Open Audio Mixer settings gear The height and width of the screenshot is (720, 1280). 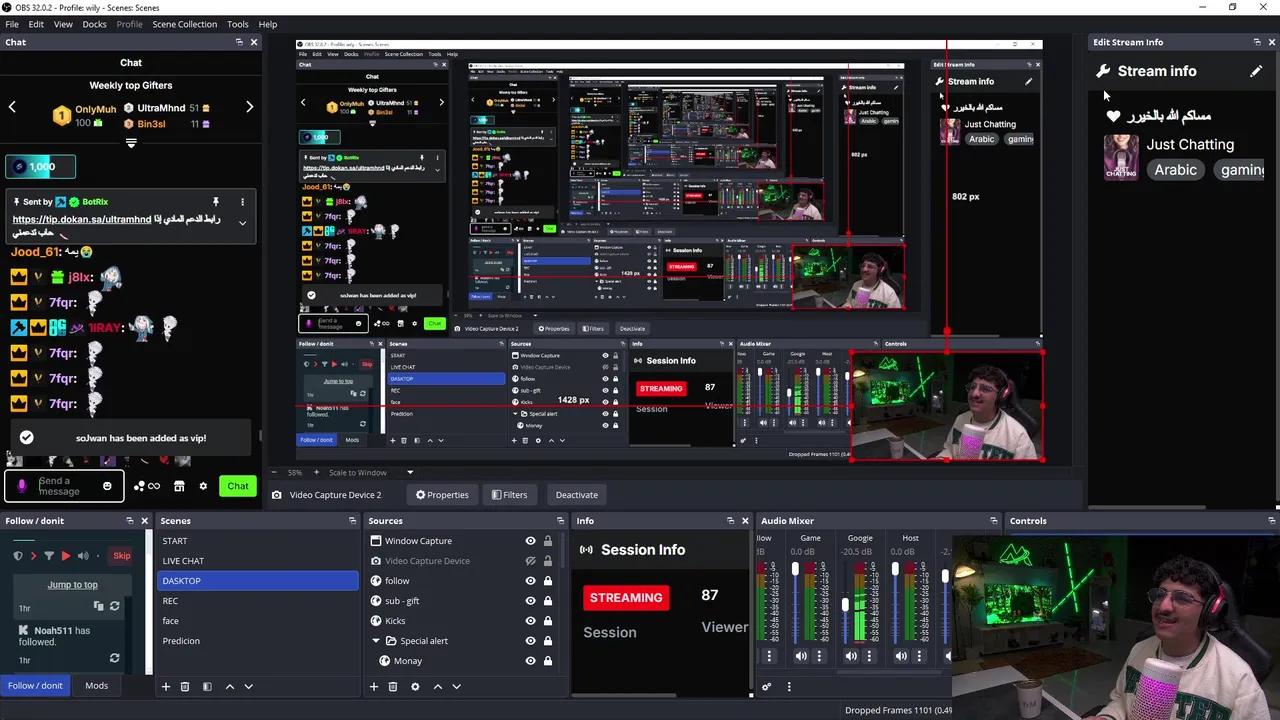point(767,686)
